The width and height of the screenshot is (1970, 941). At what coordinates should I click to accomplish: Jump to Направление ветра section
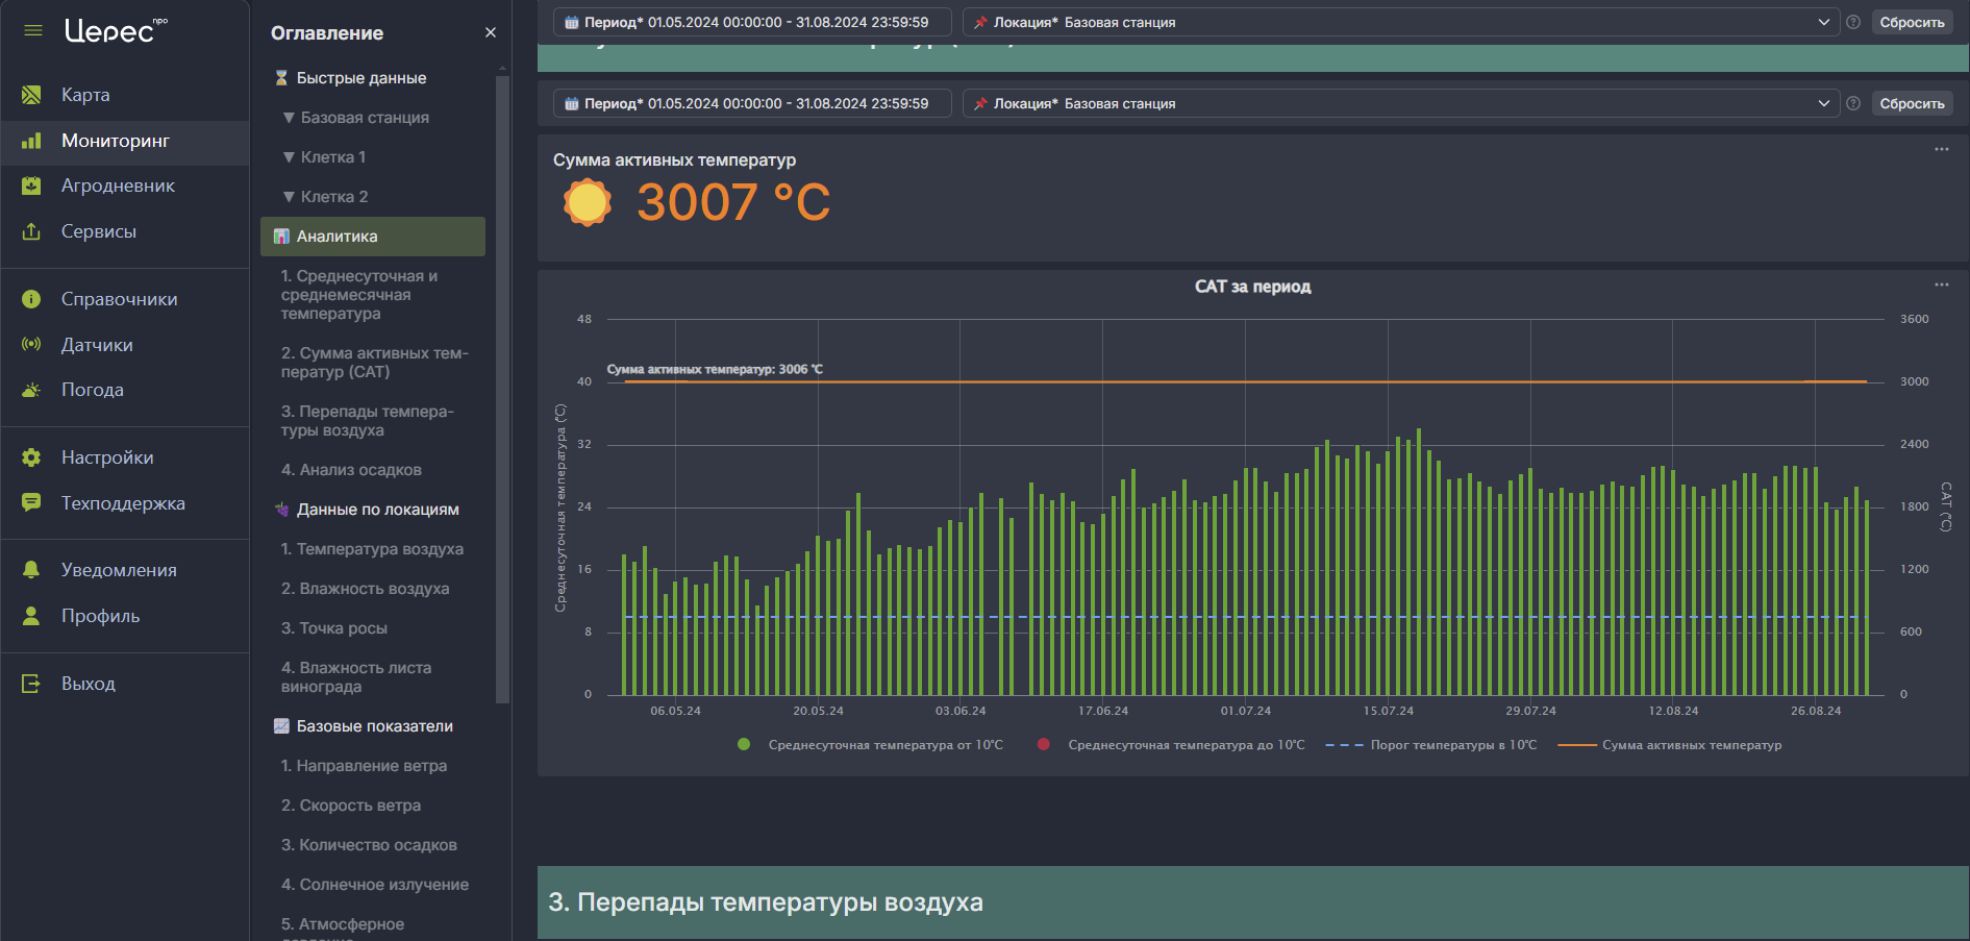coord(364,766)
